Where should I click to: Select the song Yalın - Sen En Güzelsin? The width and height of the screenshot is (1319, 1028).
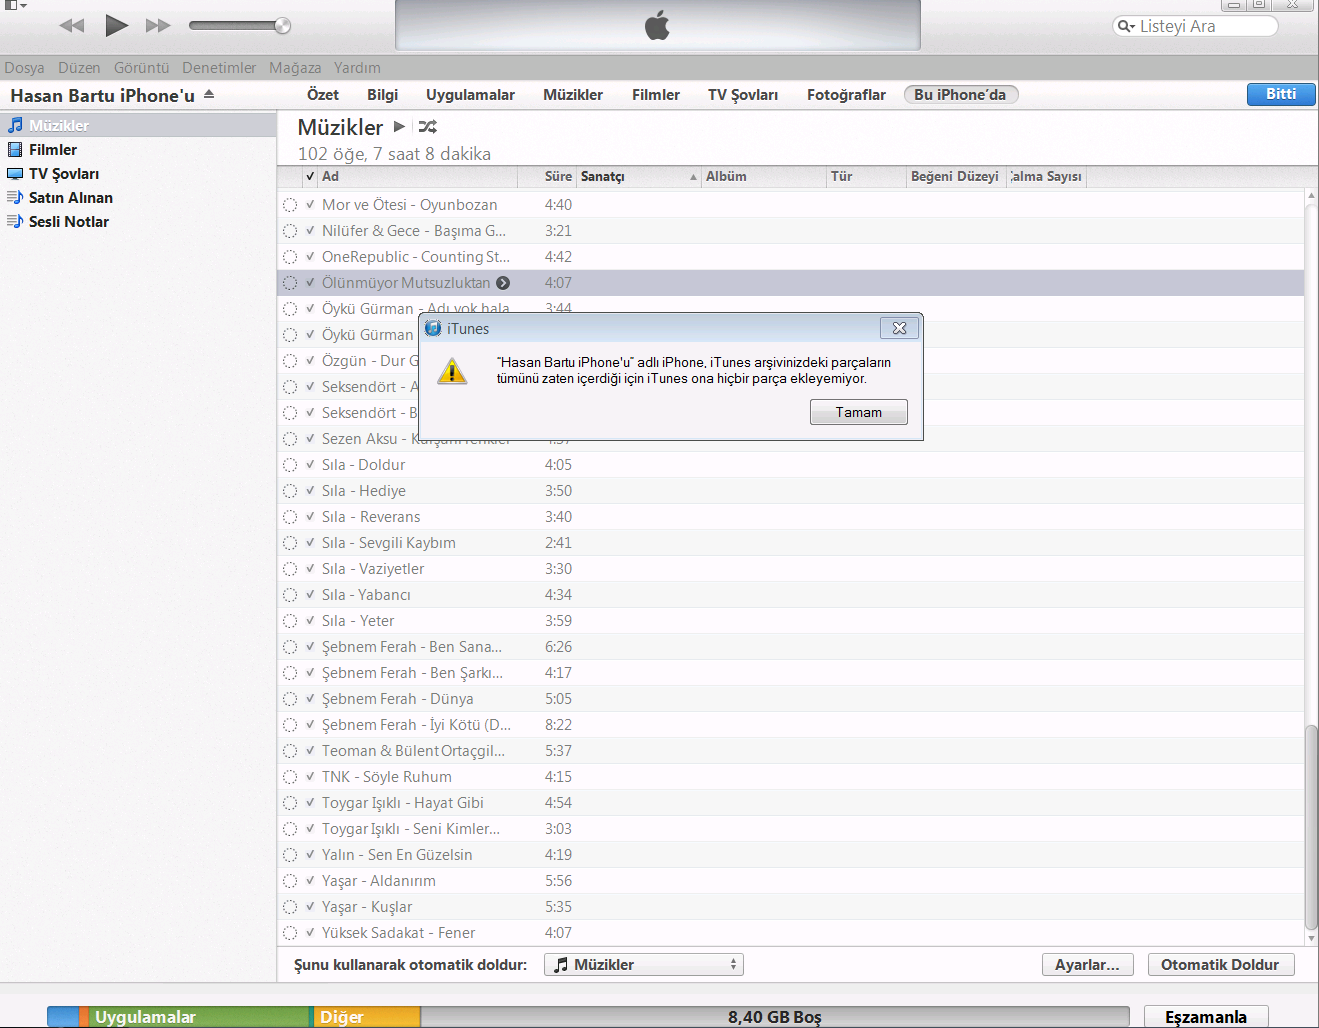click(790, 854)
